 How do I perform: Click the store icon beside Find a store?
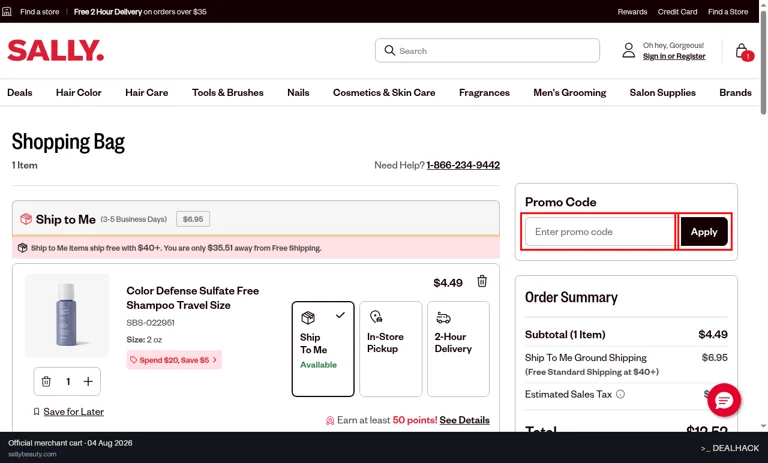[x=7, y=11]
